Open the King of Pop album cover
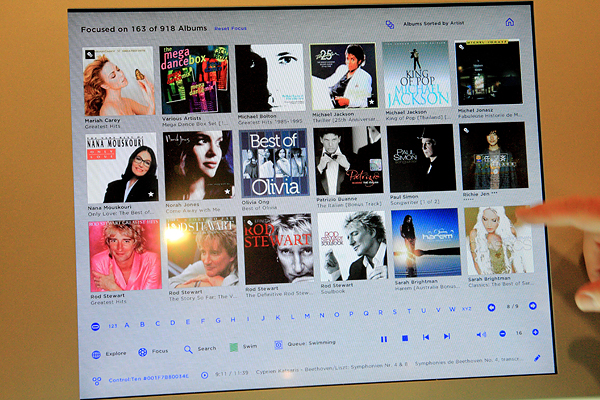 [x=416, y=74]
